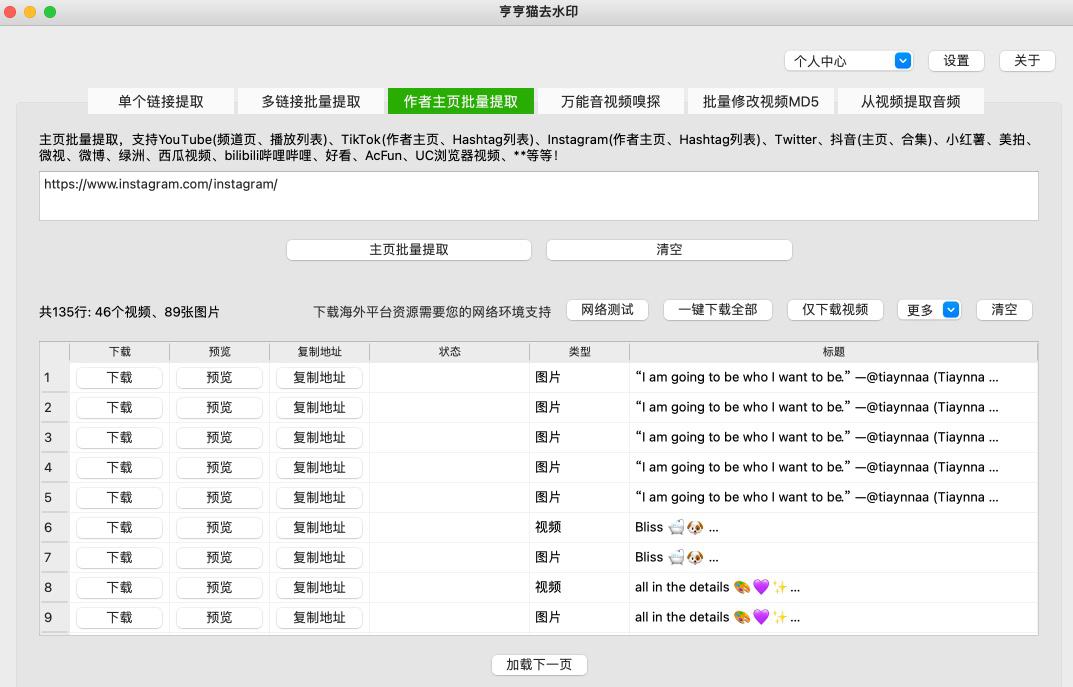Screen dimensions: 1073x687
Task: Click 仅下载视频 button
Action: (x=835, y=310)
